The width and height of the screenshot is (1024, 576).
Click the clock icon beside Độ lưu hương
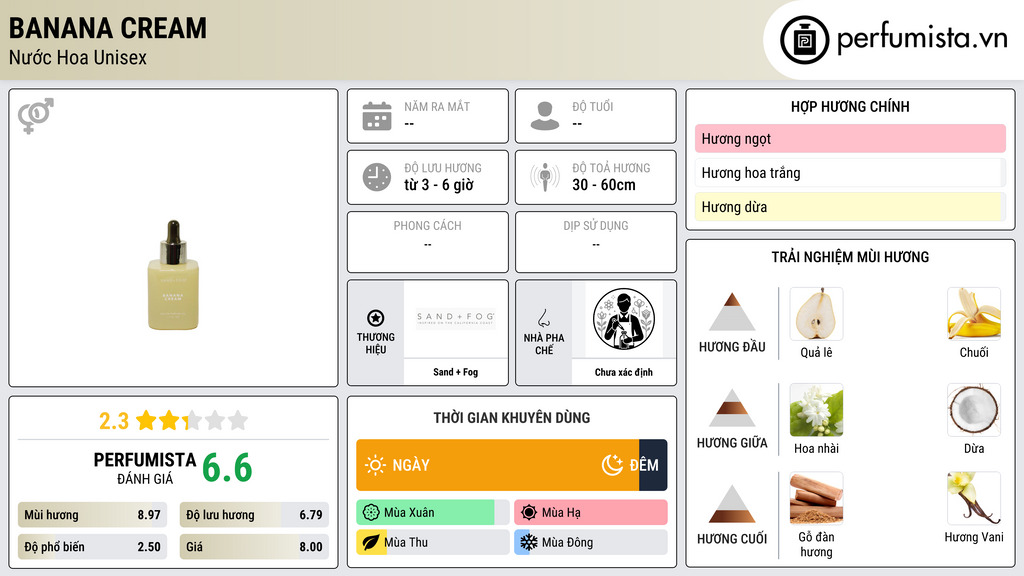click(x=377, y=177)
